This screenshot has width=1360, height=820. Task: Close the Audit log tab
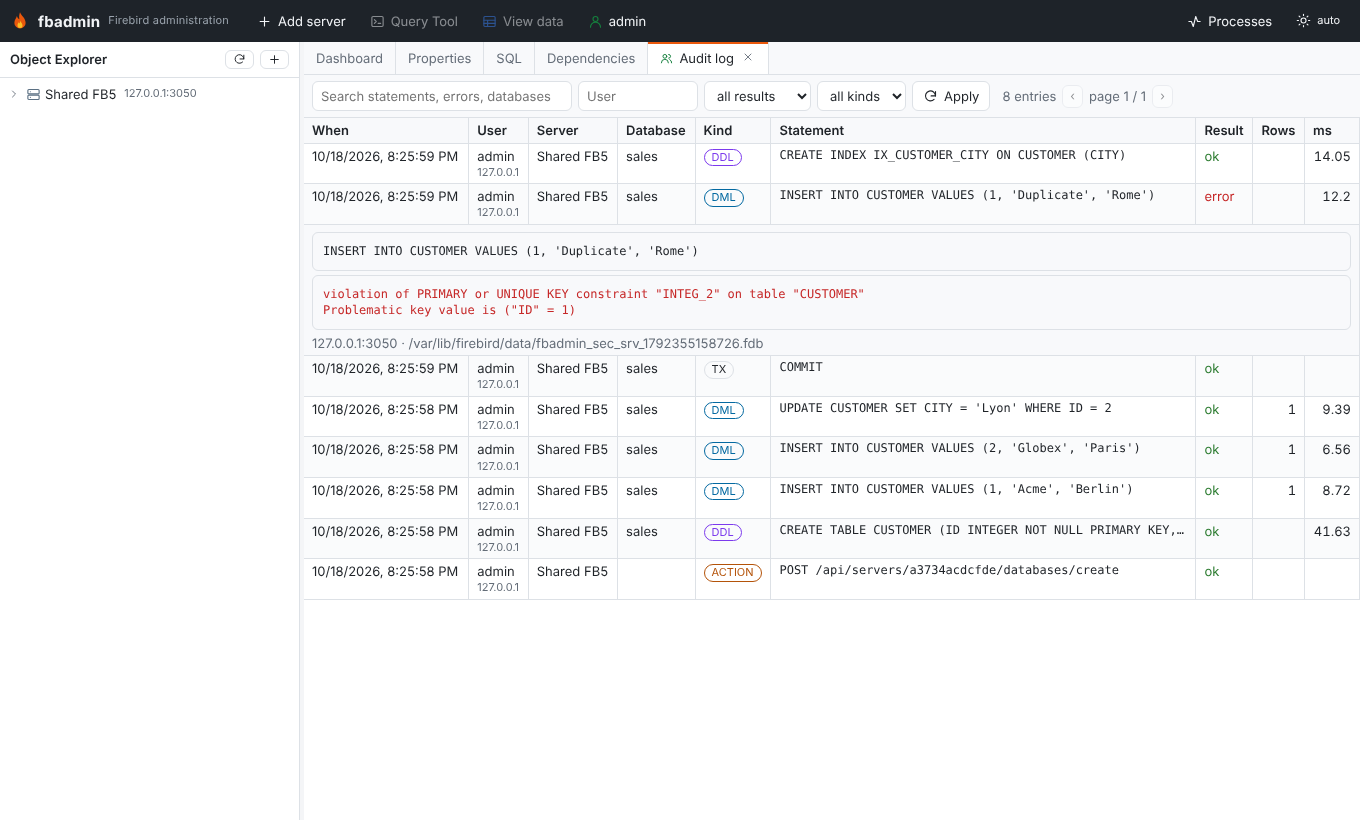(x=748, y=58)
